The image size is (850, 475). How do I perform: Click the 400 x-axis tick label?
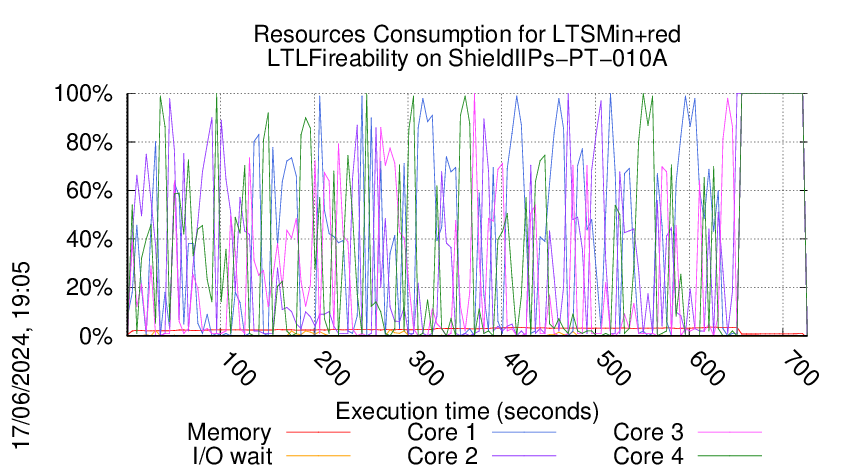[x=519, y=369]
